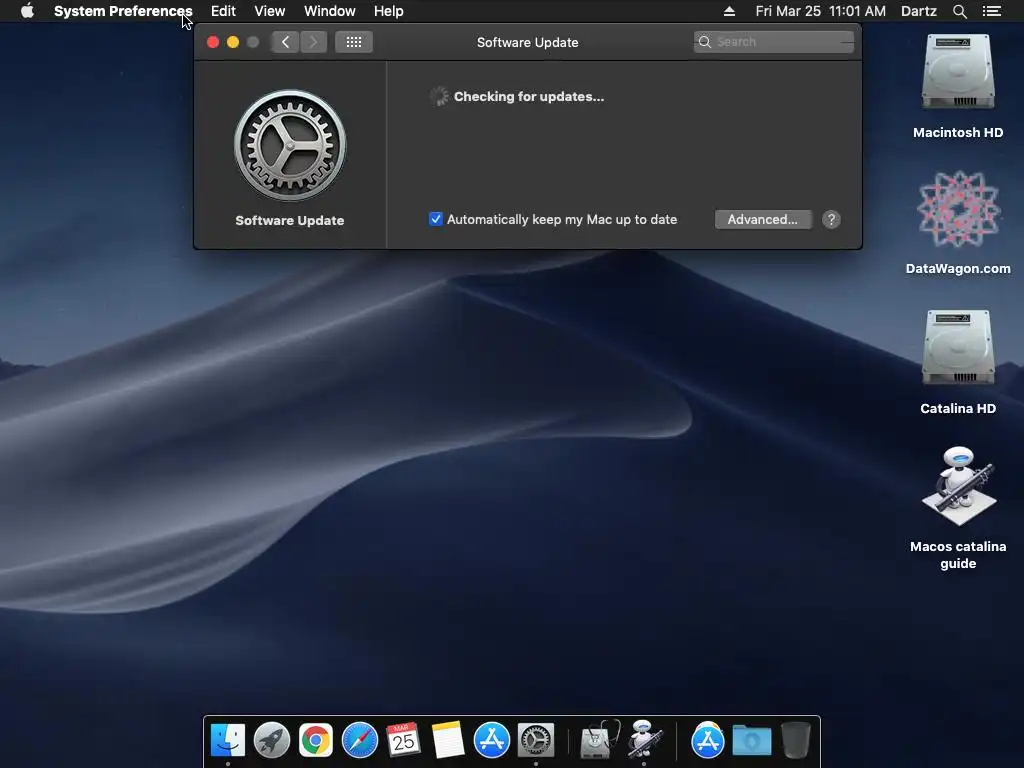
Task: Minimize the Software Update window
Action: point(232,42)
